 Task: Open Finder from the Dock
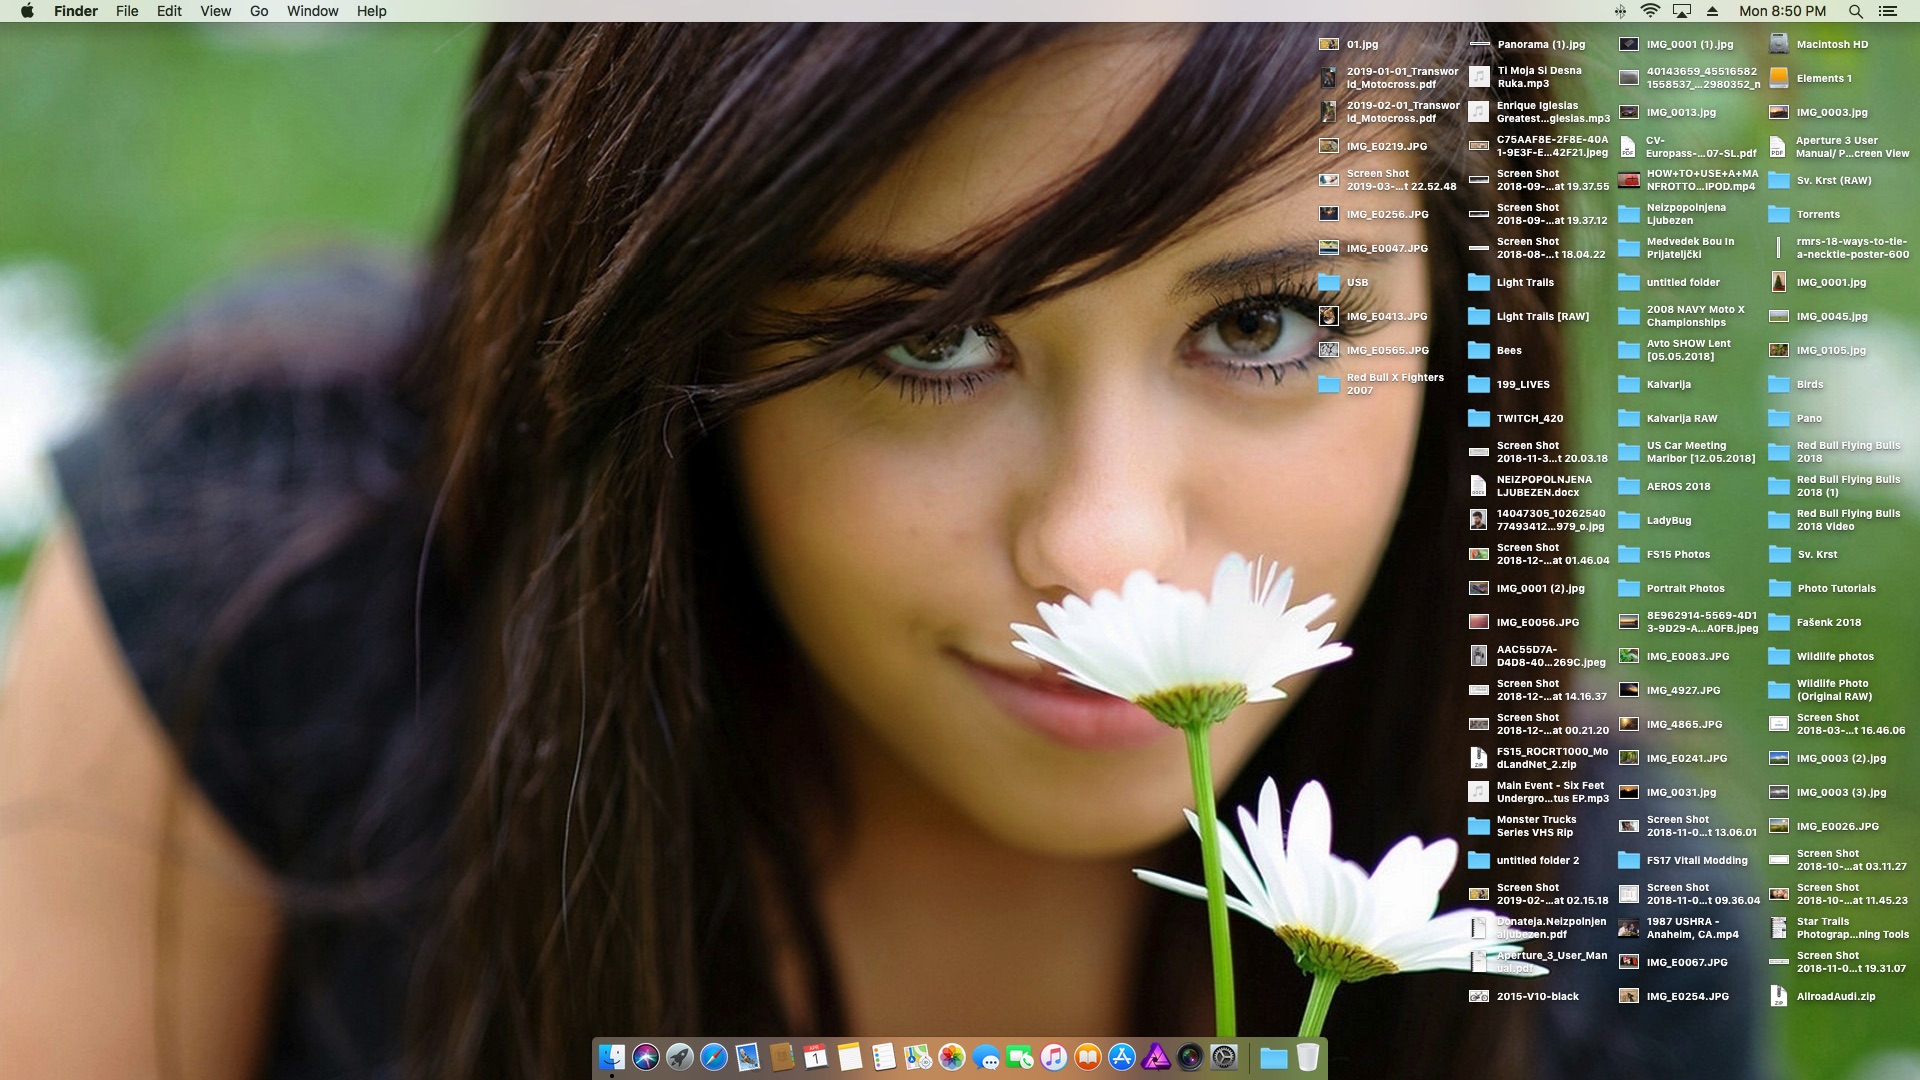(x=612, y=1057)
